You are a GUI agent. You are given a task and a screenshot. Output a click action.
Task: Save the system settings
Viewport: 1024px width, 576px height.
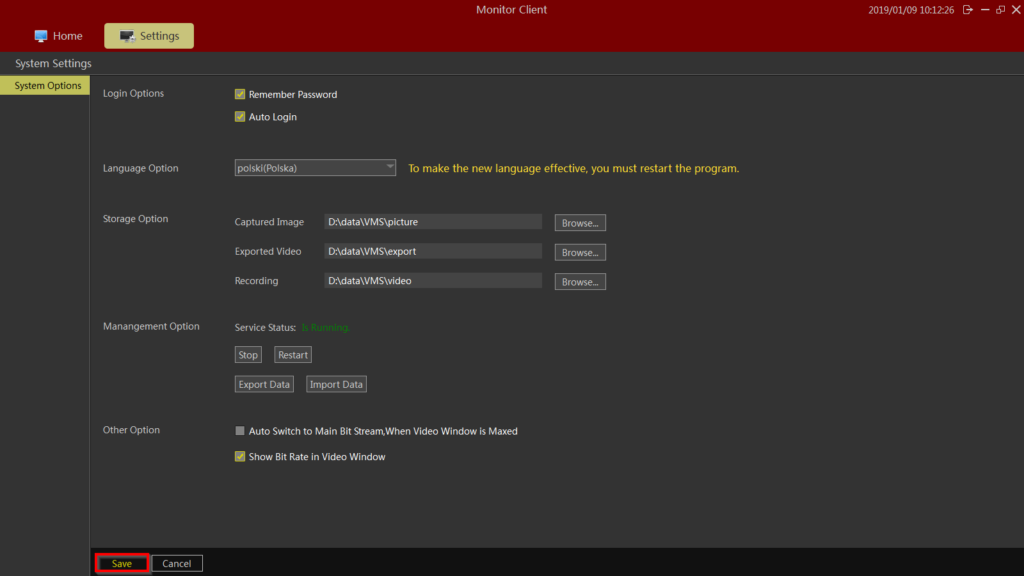point(122,563)
